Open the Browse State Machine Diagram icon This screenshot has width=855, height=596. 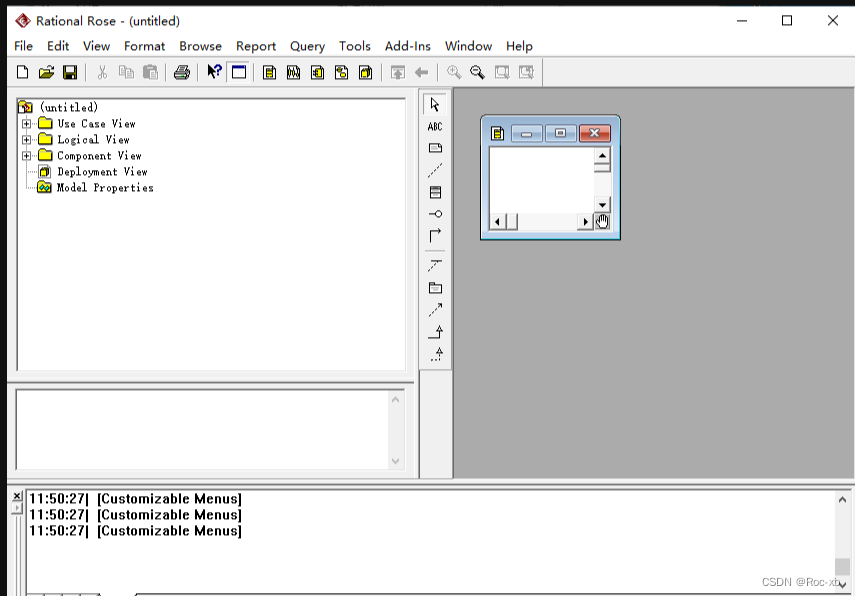point(341,72)
